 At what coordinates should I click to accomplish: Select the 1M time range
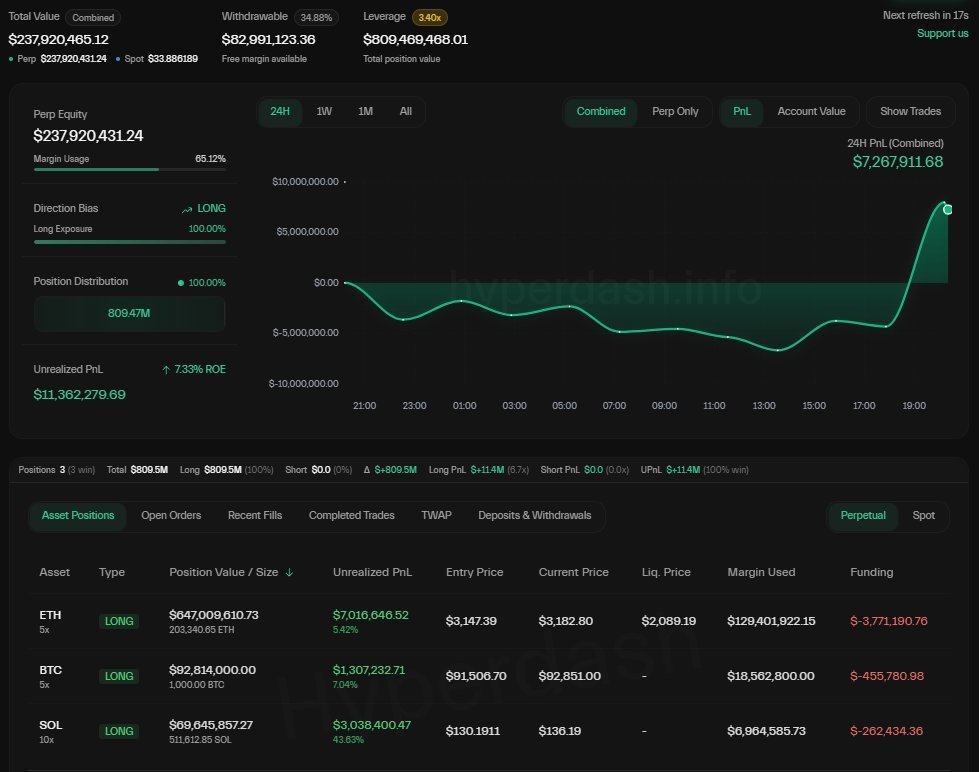click(365, 112)
